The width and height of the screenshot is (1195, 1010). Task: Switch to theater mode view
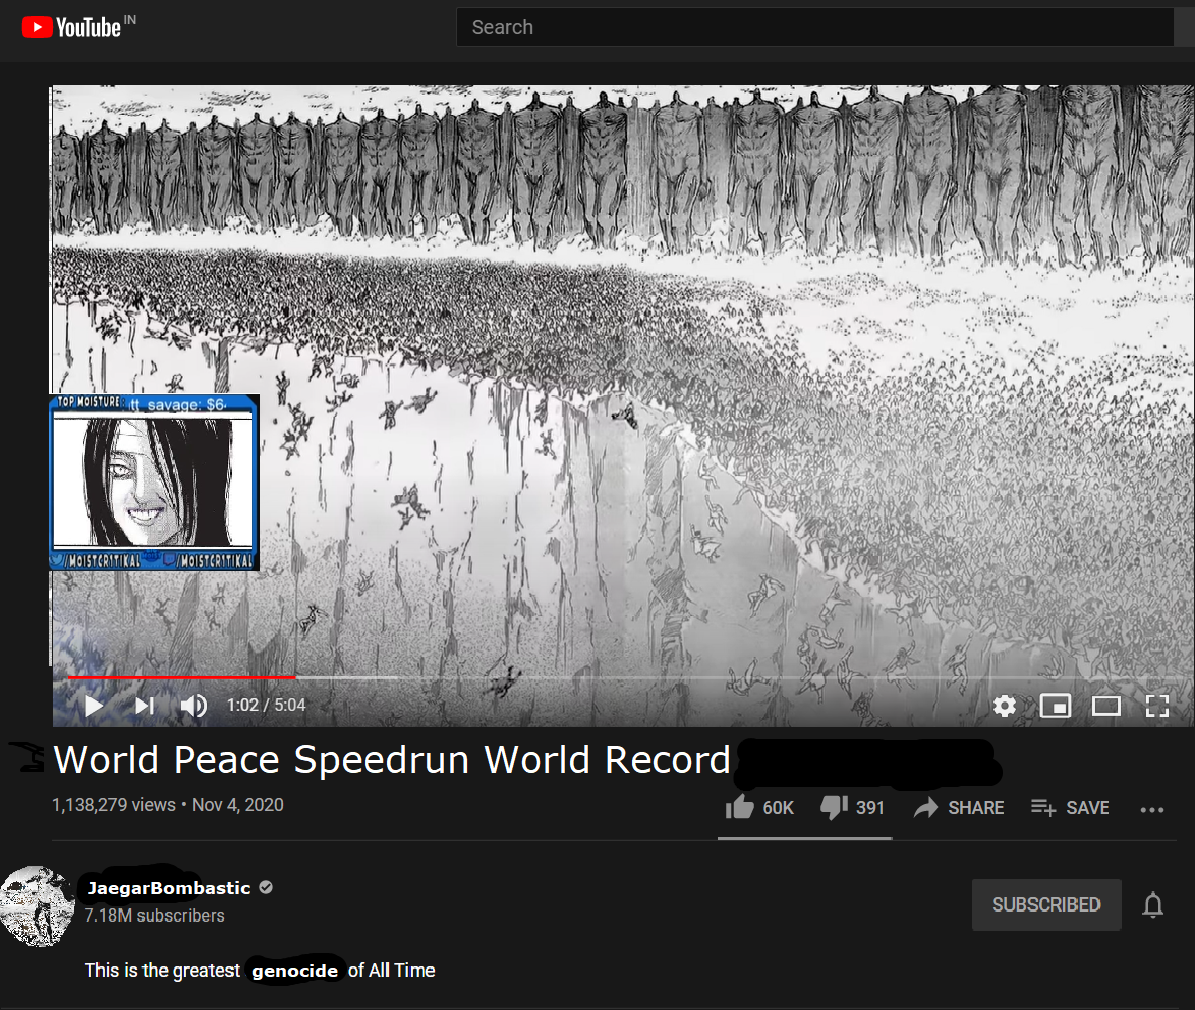(x=1106, y=706)
